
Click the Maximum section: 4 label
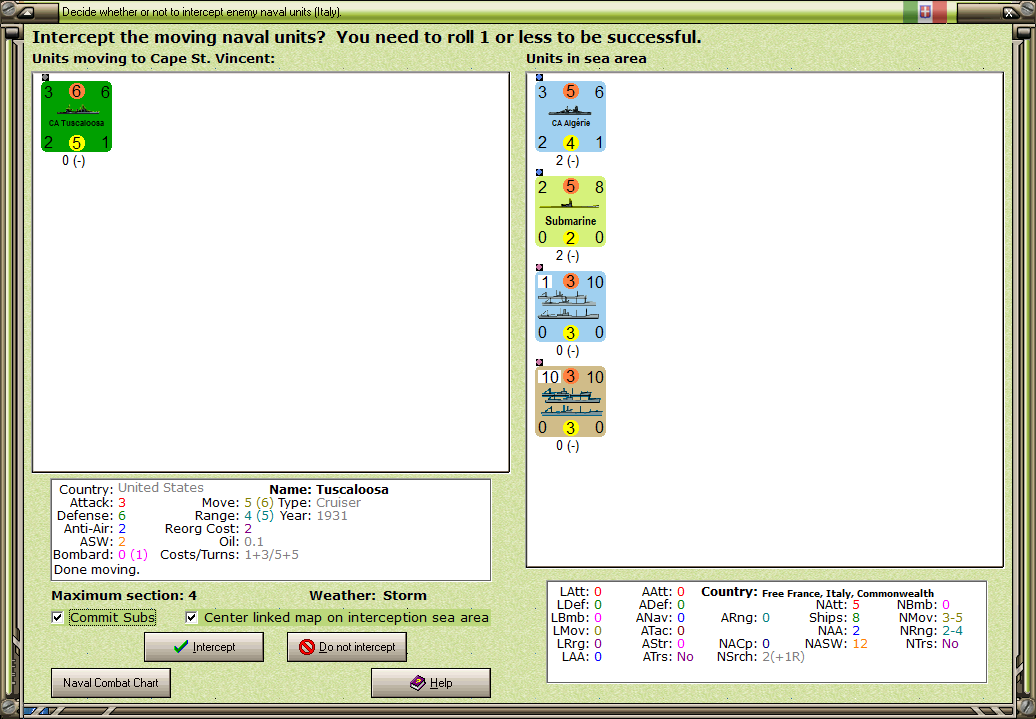point(124,595)
